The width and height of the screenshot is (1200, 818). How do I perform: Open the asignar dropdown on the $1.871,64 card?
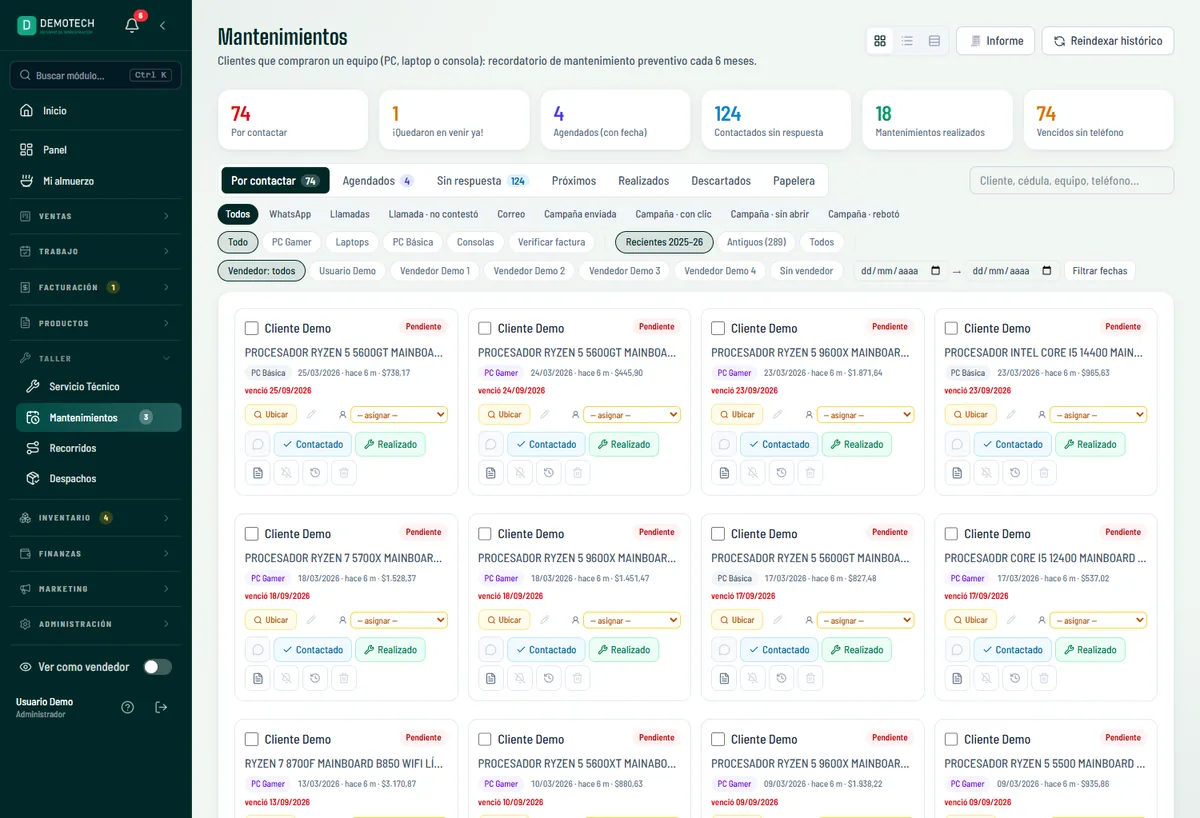click(x=865, y=414)
